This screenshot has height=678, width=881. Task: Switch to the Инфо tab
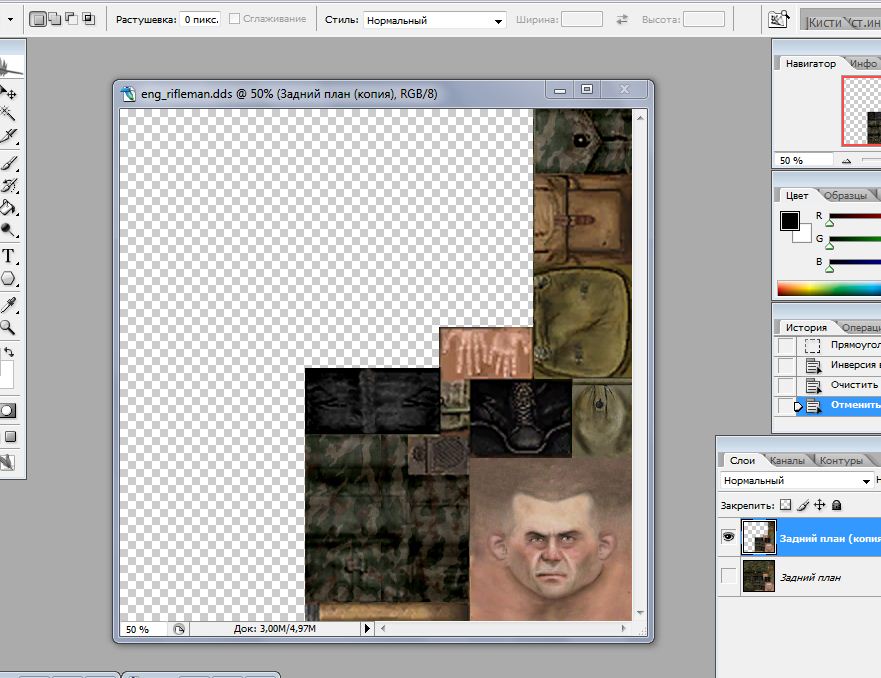[x=863, y=63]
